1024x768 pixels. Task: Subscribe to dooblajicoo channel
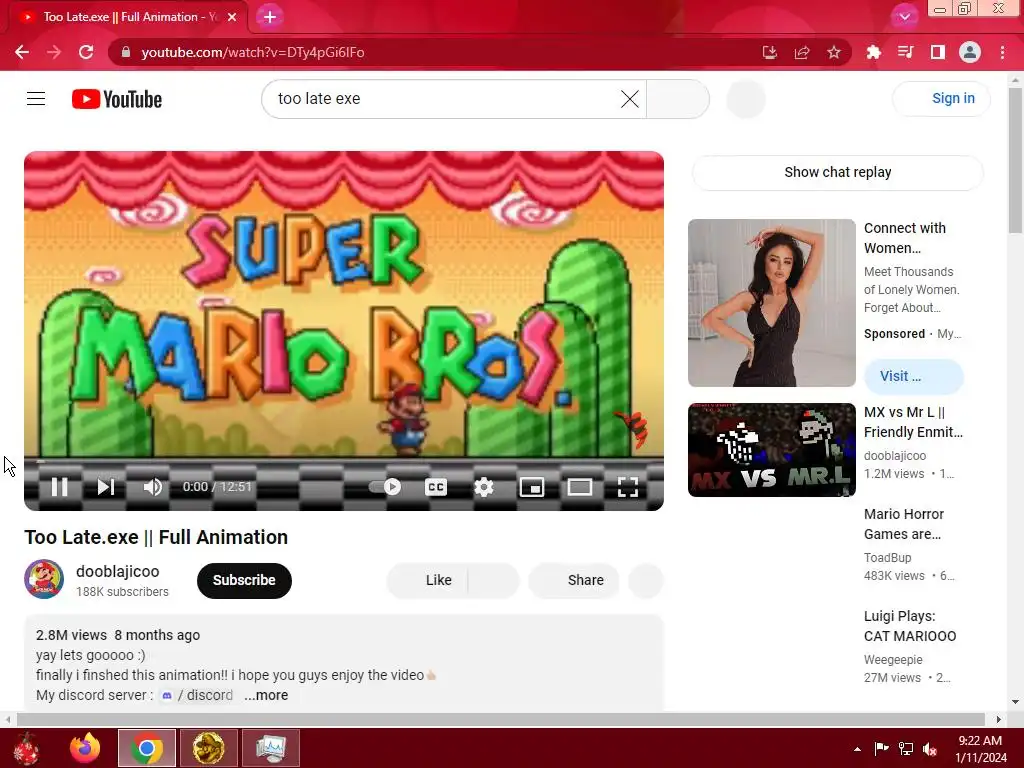click(244, 581)
